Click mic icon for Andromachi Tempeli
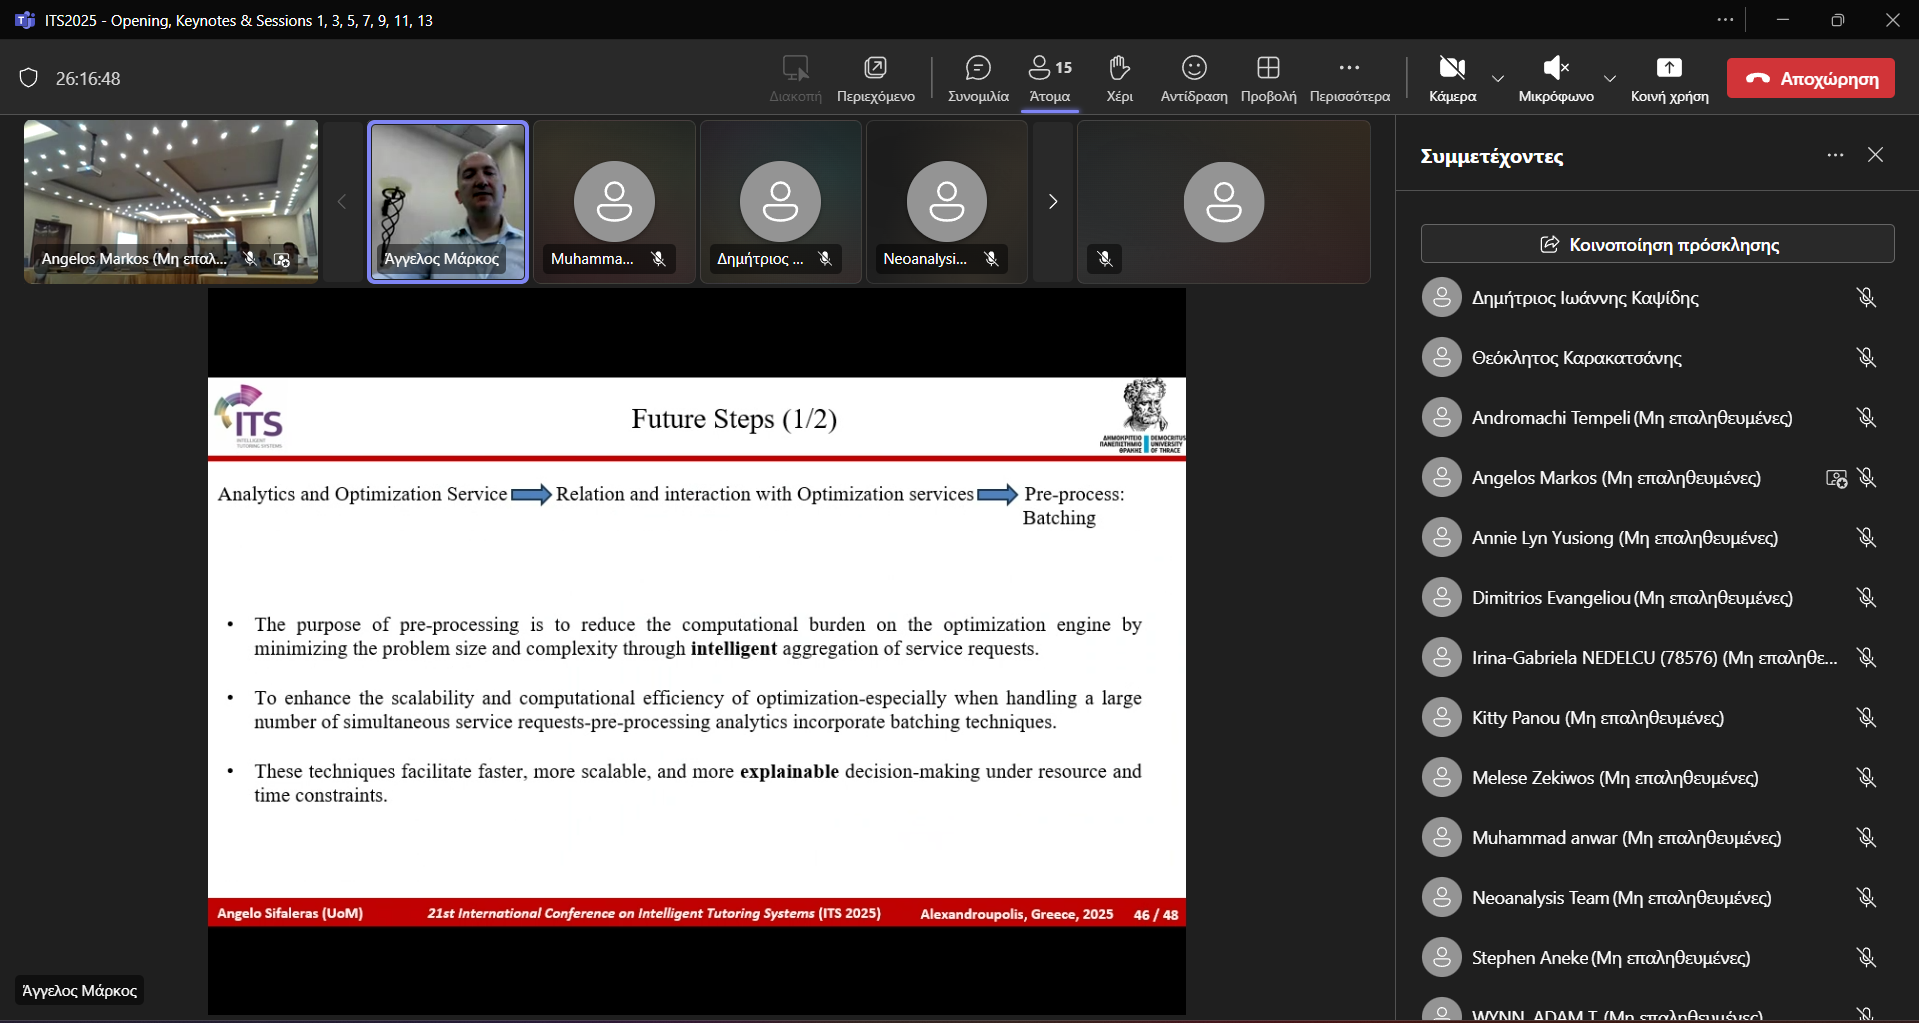The width and height of the screenshot is (1919, 1023). click(x=1866, y=417)
